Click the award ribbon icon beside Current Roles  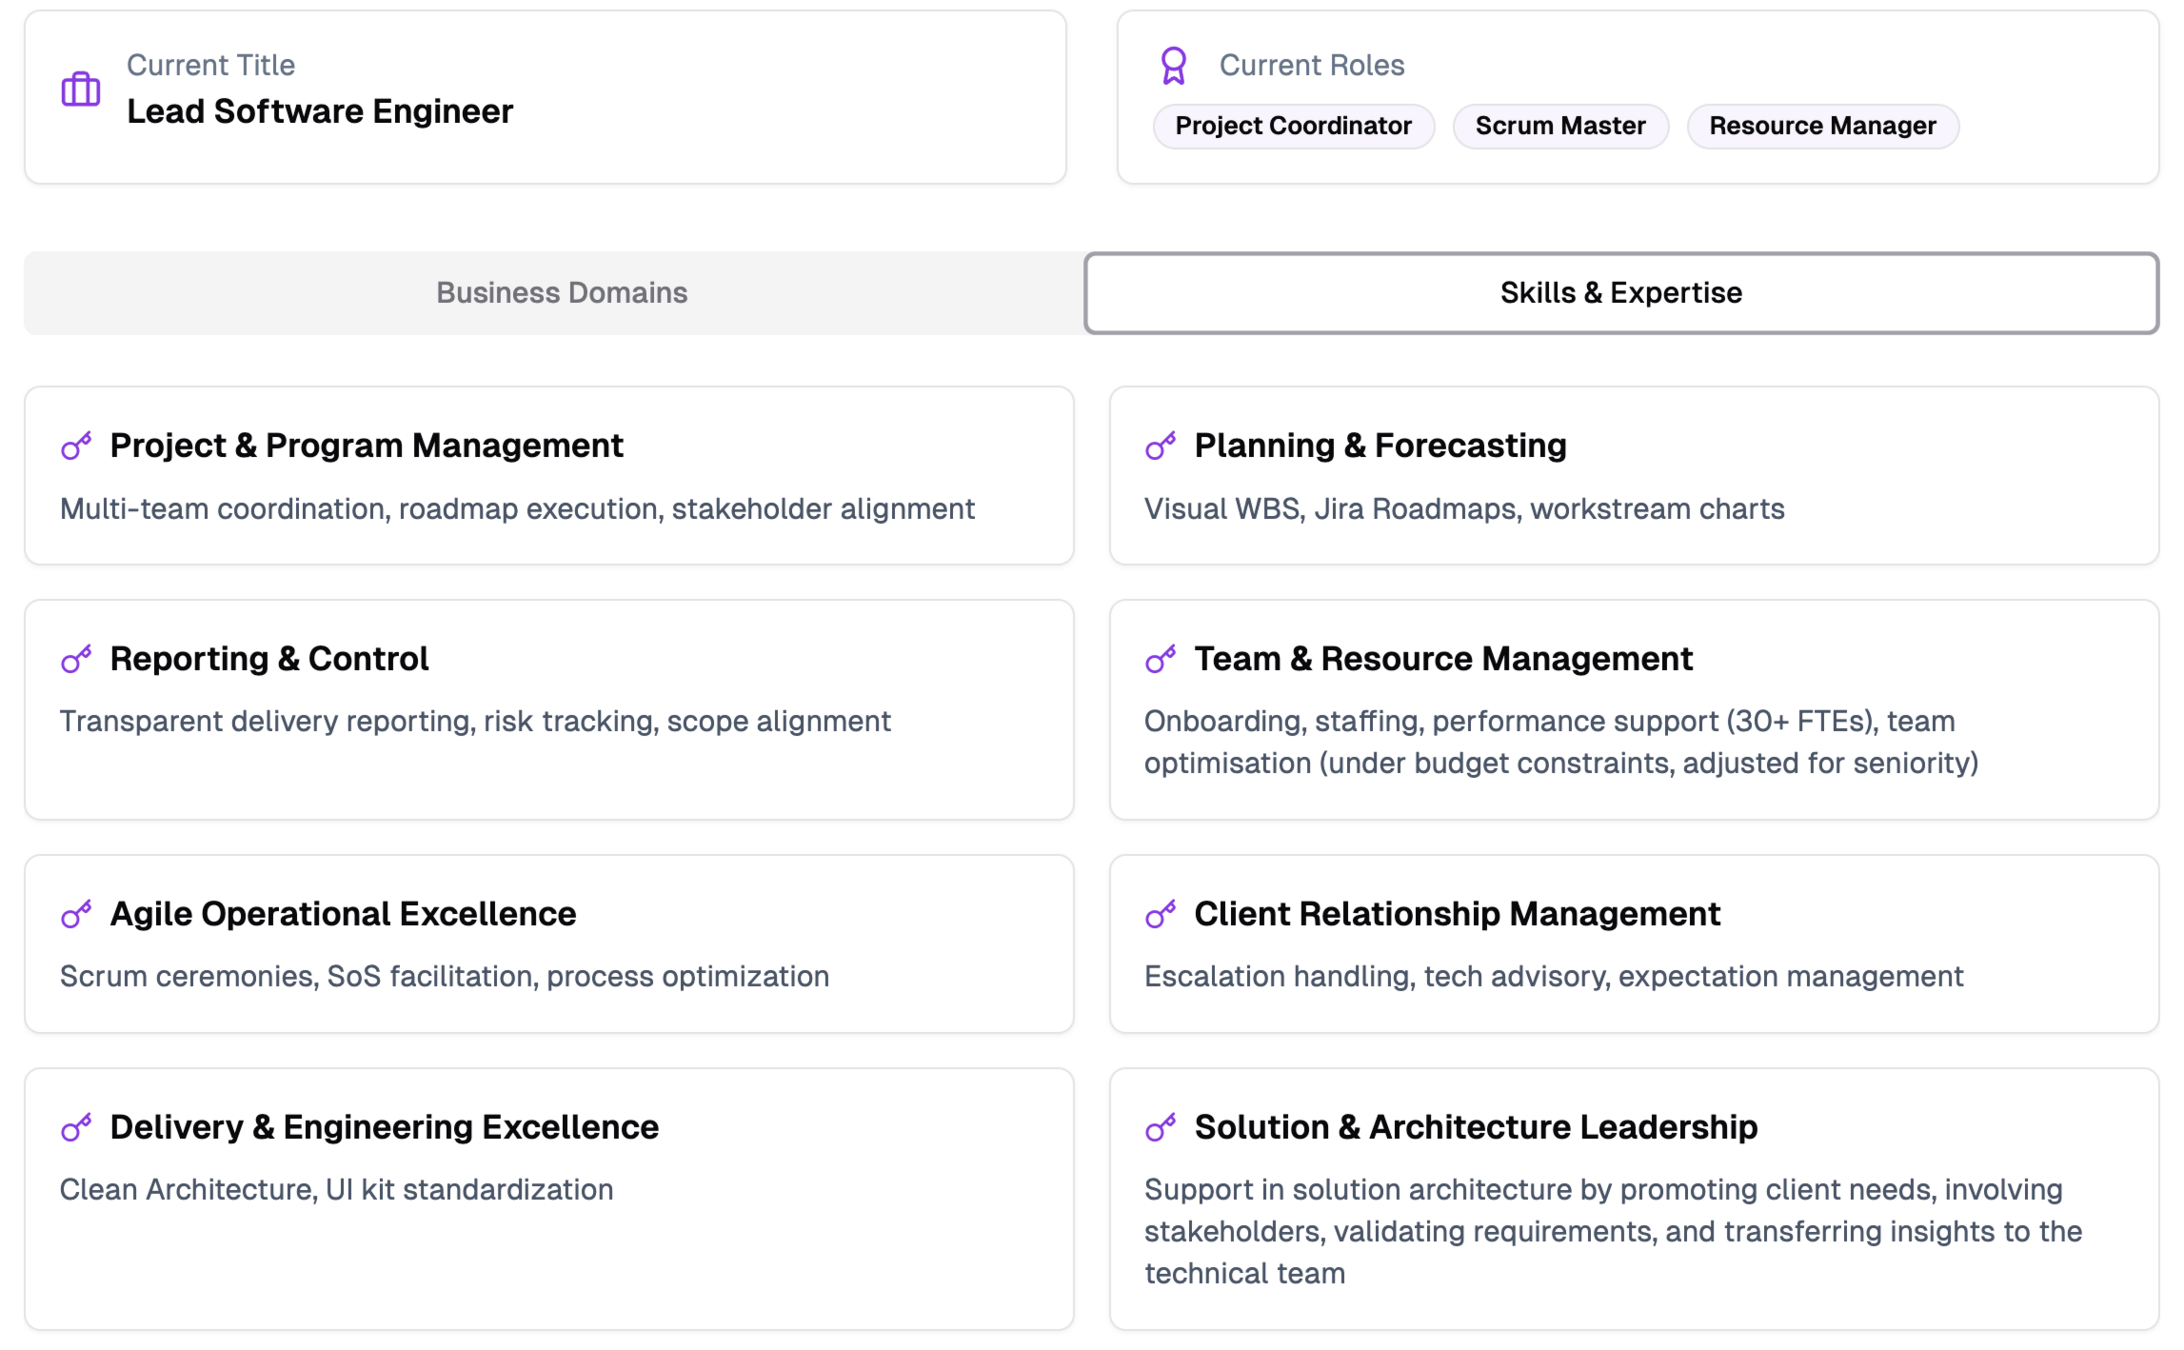pos(1173,66)
